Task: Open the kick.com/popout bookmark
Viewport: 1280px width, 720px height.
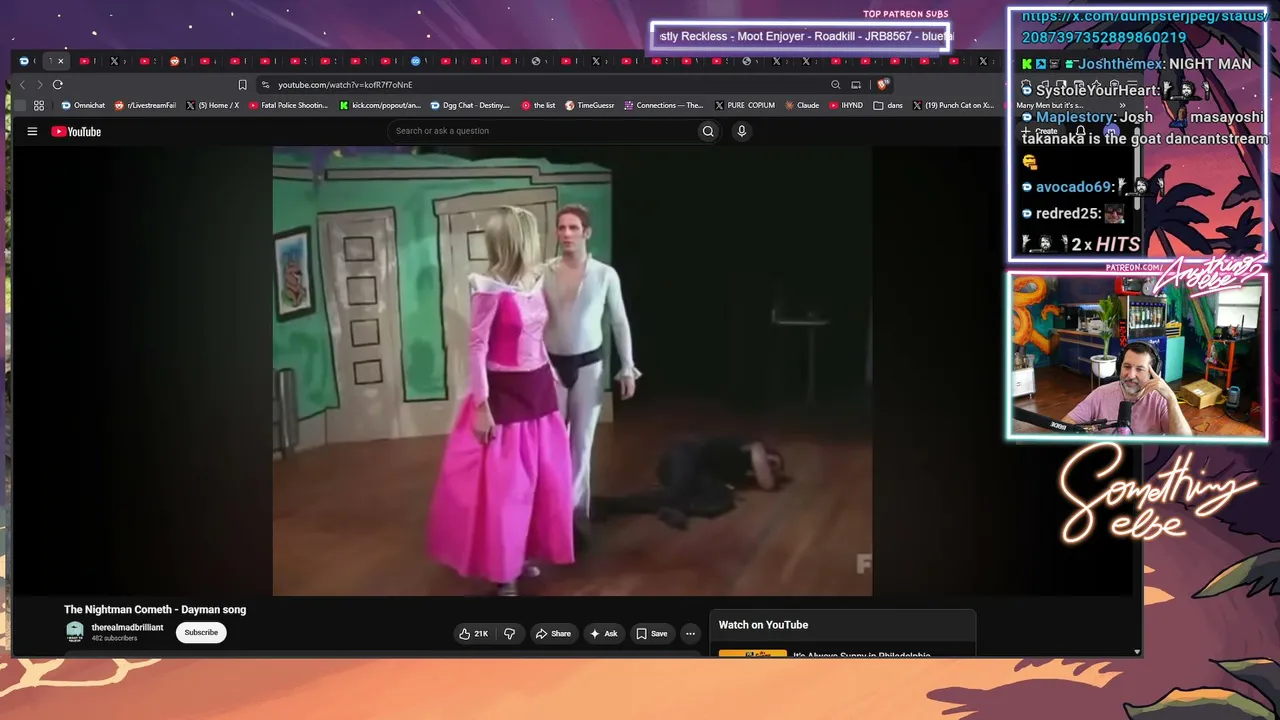Action: click(x=380, y=105)
